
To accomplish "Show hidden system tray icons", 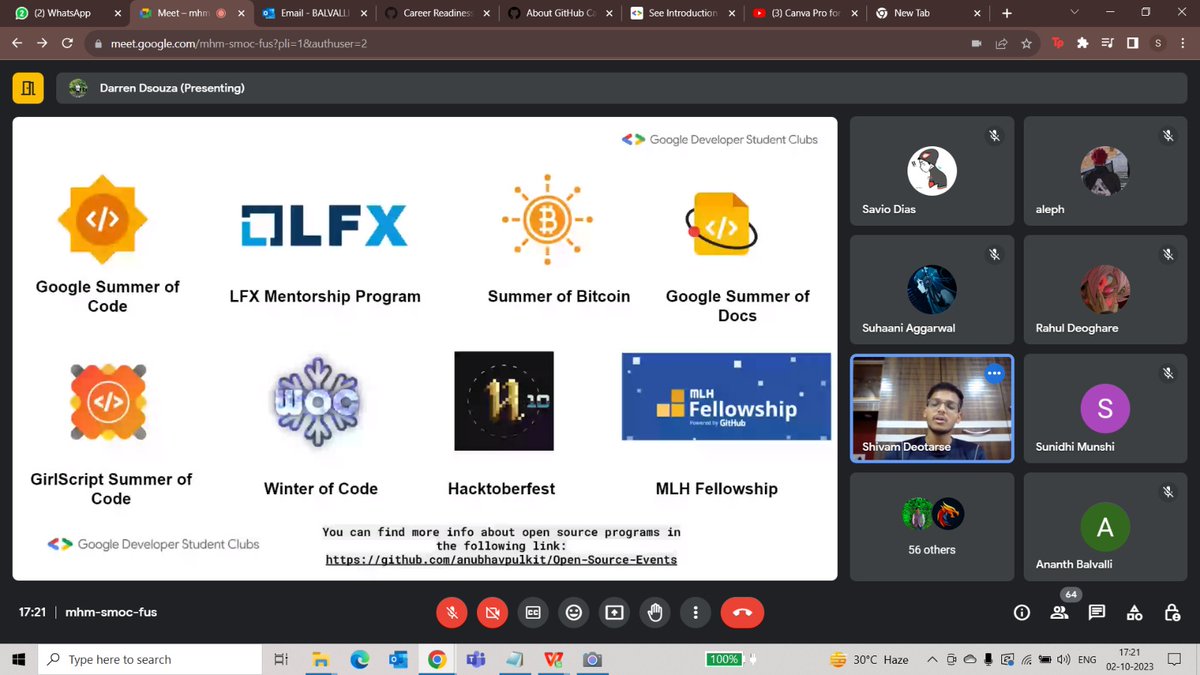I will point(933,659).
